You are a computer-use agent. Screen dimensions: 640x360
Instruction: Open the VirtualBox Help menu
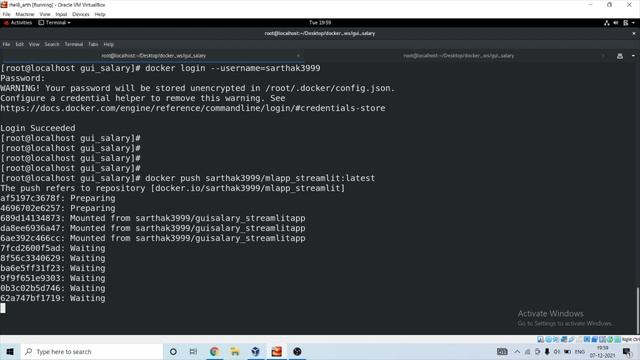[100, 14]
